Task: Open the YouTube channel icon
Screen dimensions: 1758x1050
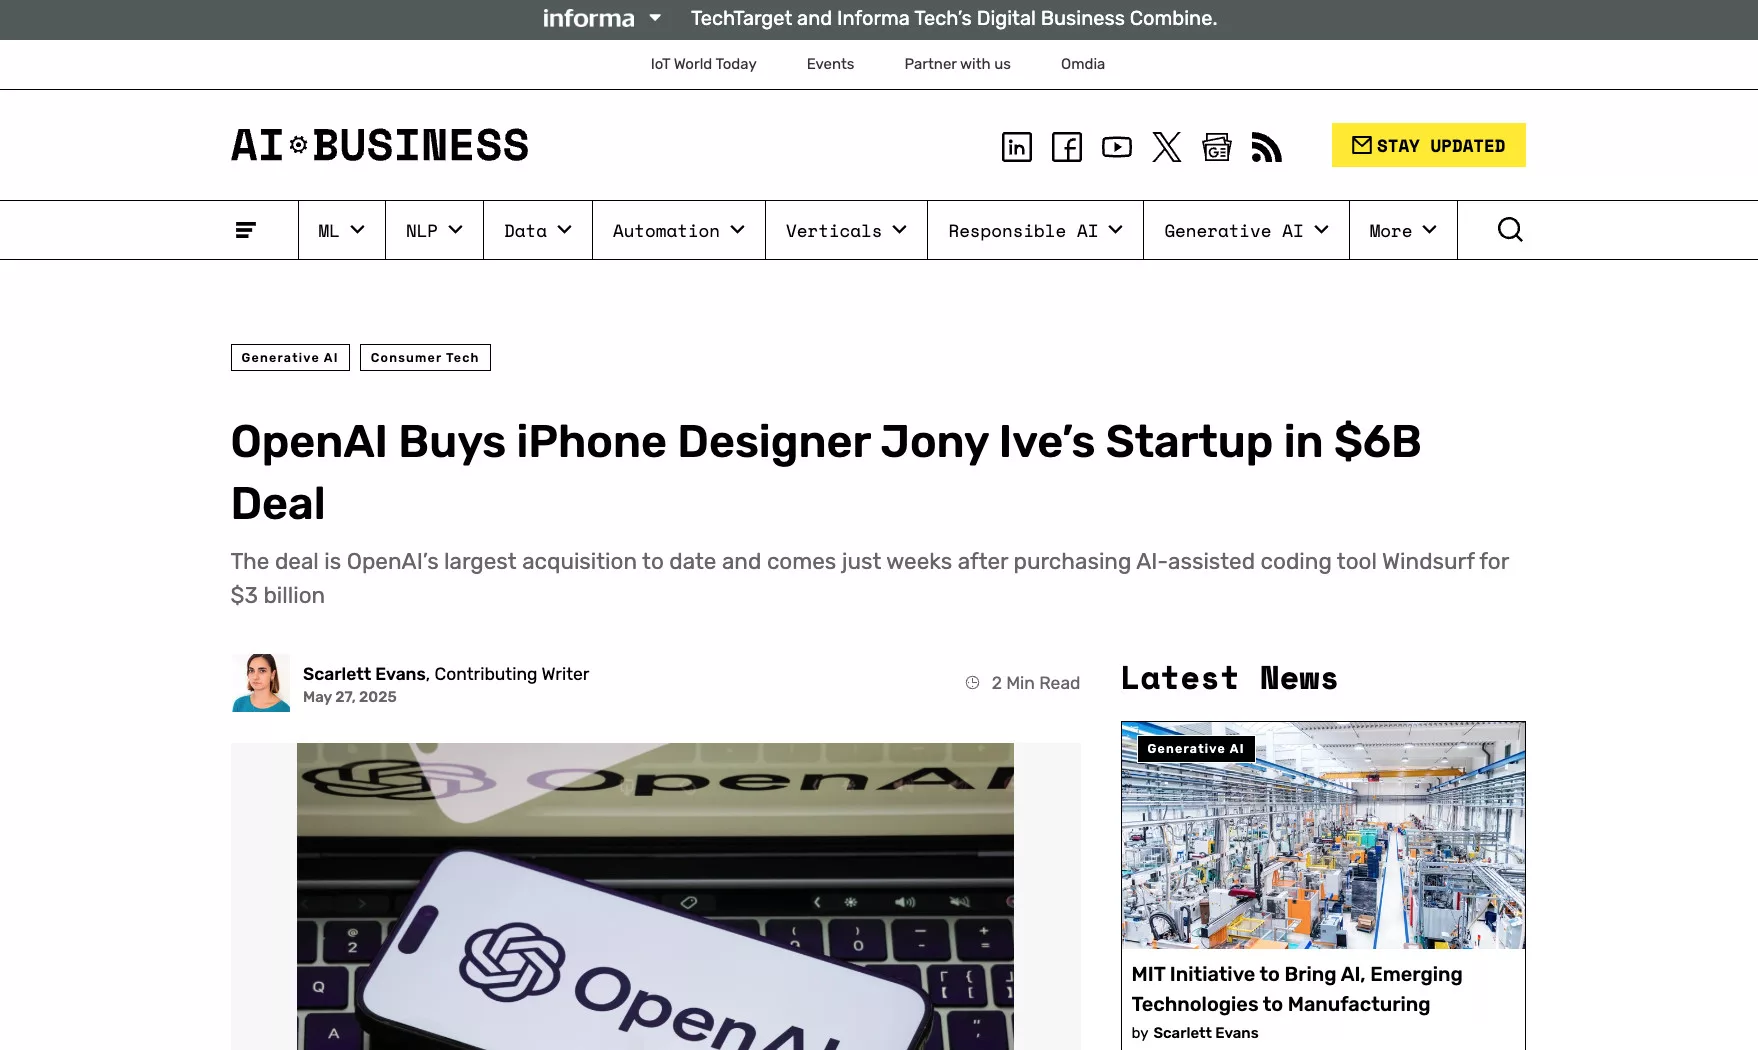Action: tap(1116, 147)
